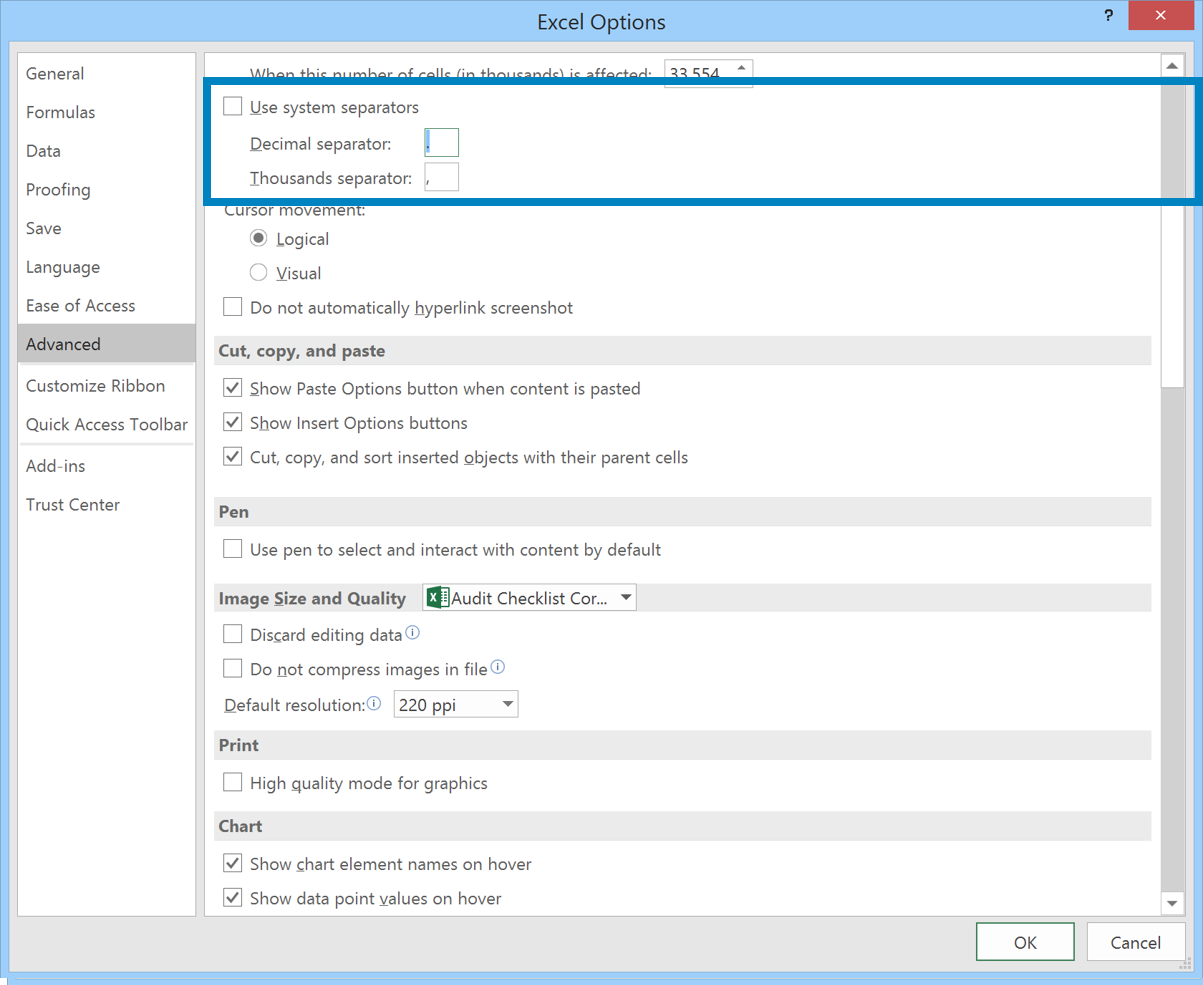The height and width of the screenshot is (985, 1203).
Task: Open the Trust Center category
Action: tap(106, 504)
